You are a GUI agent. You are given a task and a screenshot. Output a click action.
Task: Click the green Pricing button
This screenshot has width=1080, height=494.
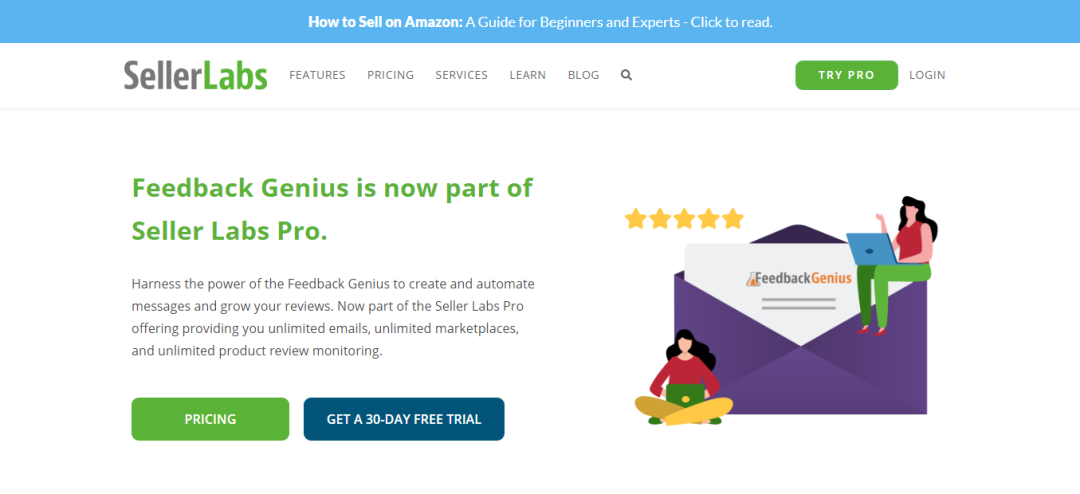[x=210, y=419]
